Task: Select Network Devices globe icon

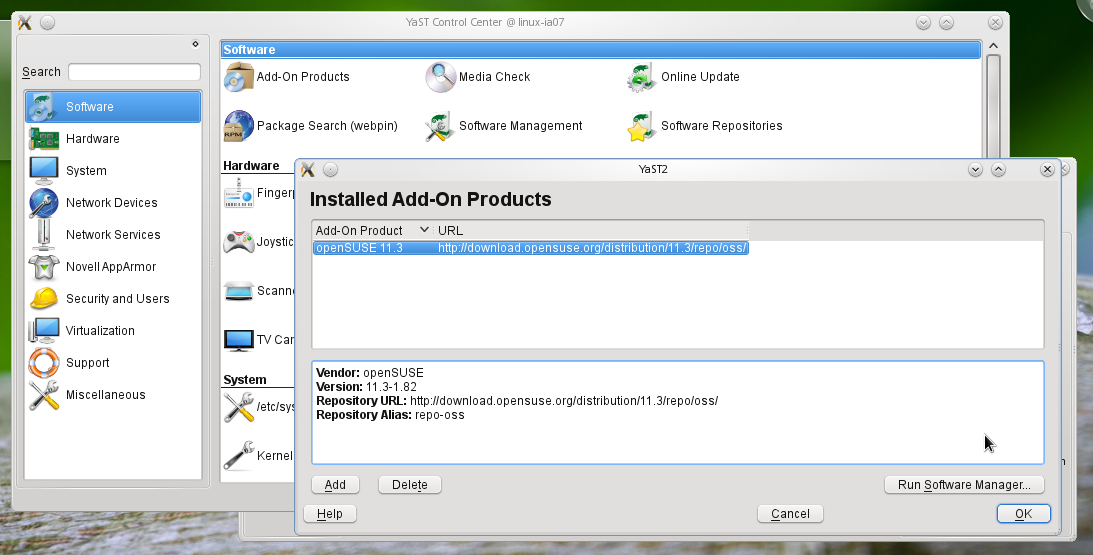Action: pyautogui.click(x=44, y=203)
